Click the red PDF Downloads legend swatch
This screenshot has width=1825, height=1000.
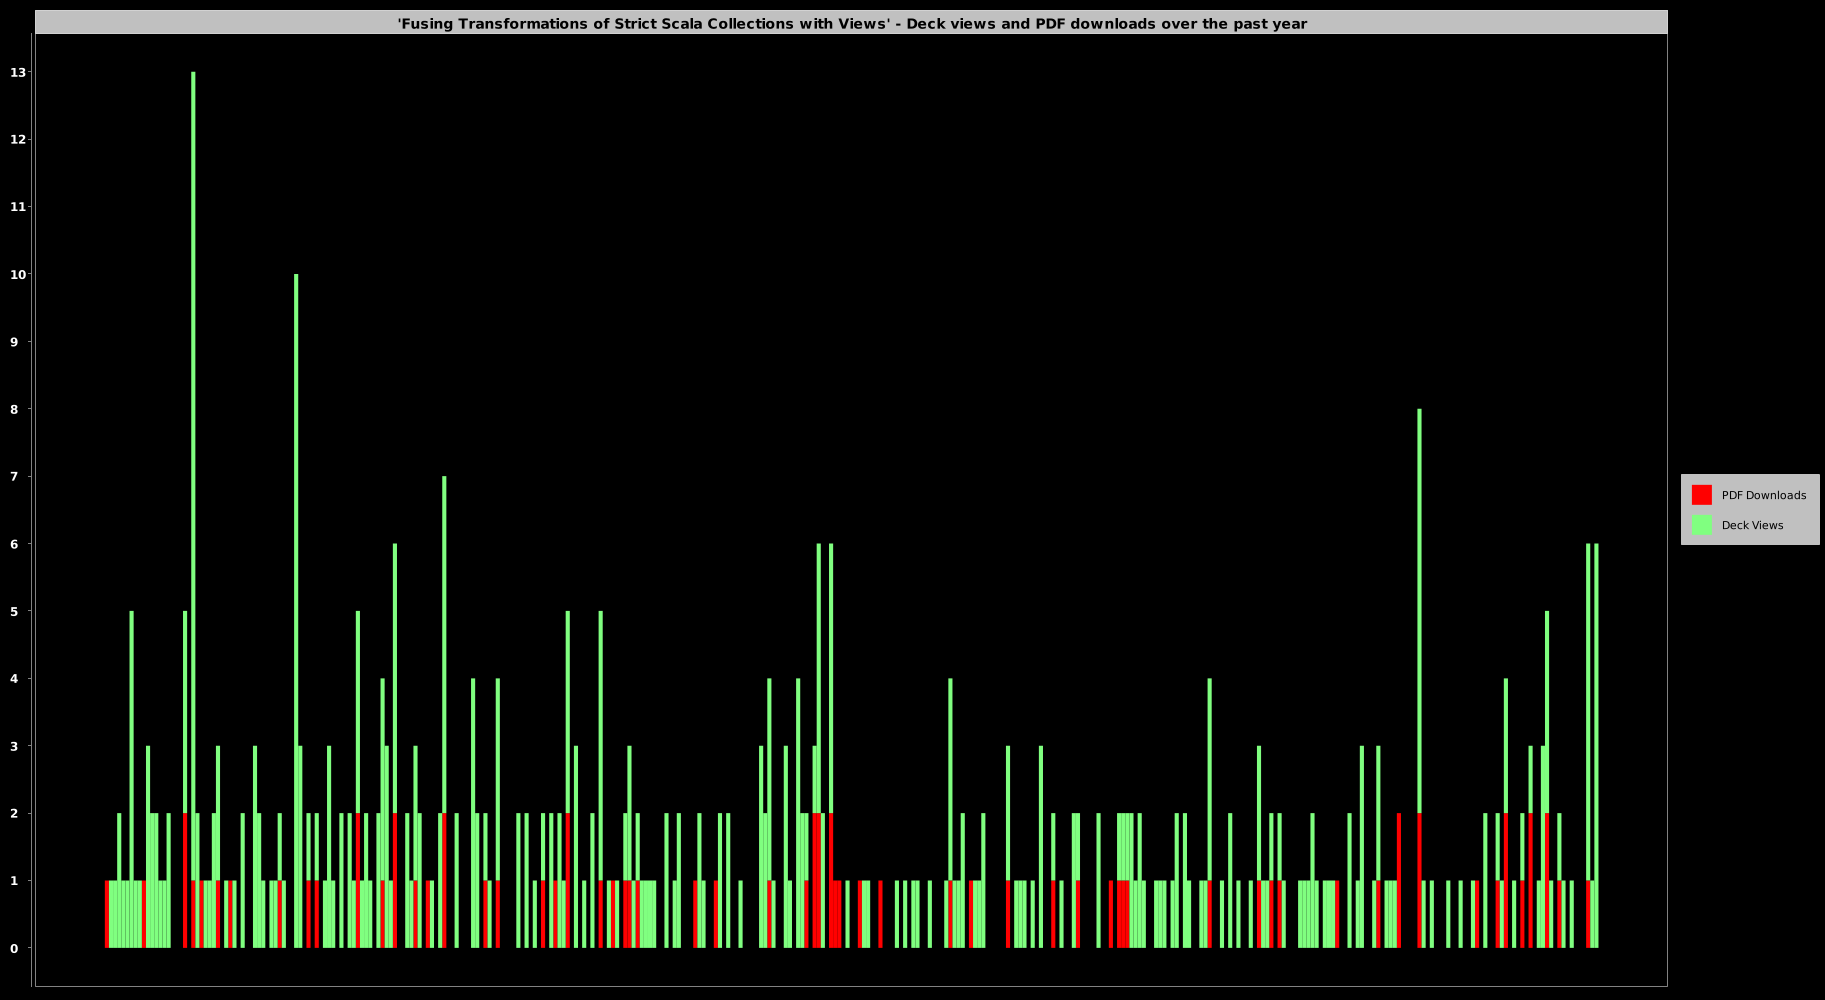click(x=1701, y=495)
